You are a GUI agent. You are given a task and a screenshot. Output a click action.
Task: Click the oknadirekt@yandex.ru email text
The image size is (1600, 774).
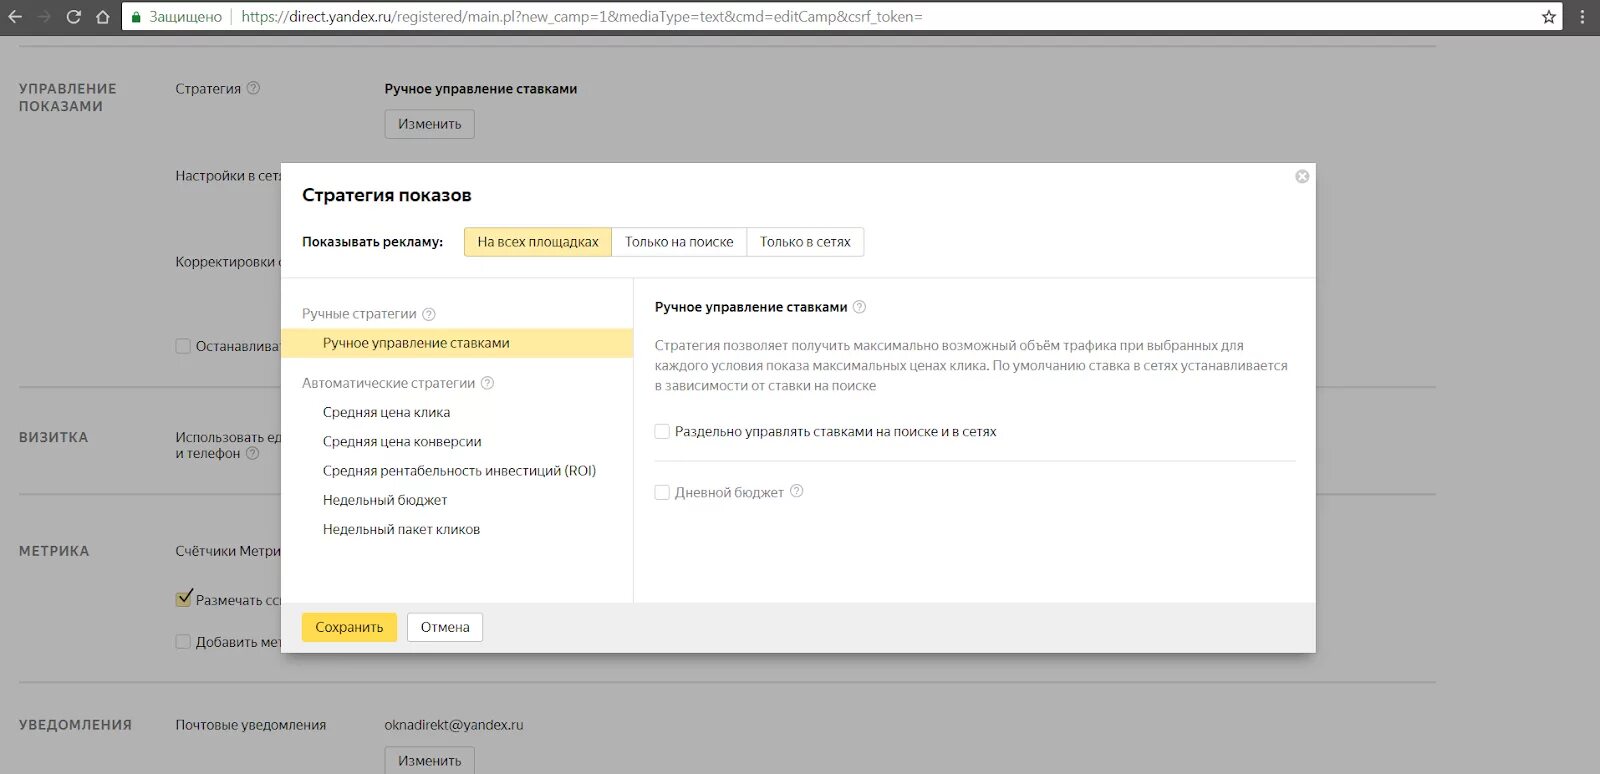pyautogui.click(x=454, y=725)
